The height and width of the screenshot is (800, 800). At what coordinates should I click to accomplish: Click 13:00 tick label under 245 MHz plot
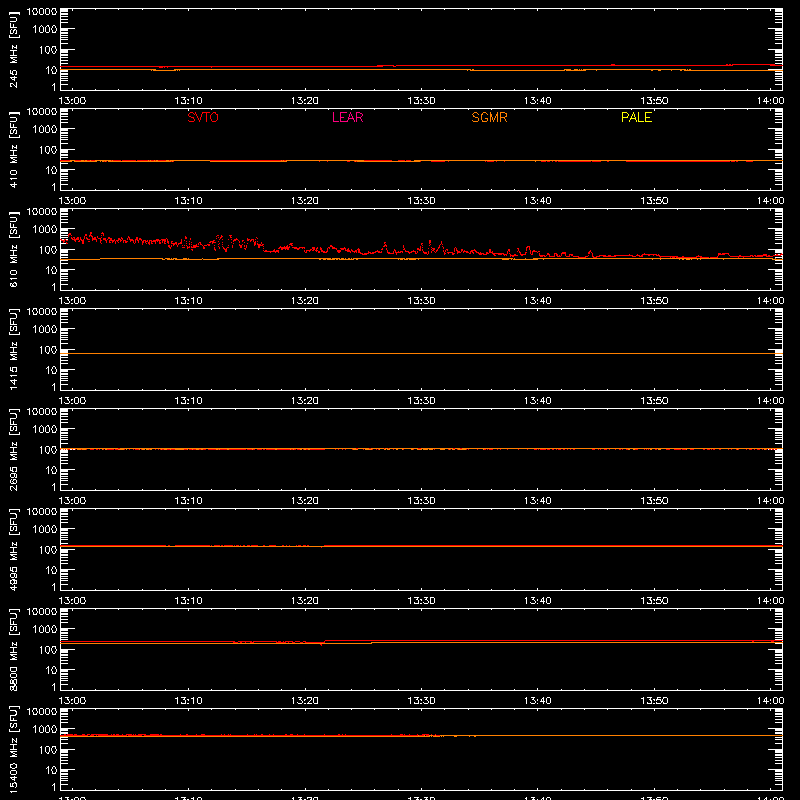72,101
